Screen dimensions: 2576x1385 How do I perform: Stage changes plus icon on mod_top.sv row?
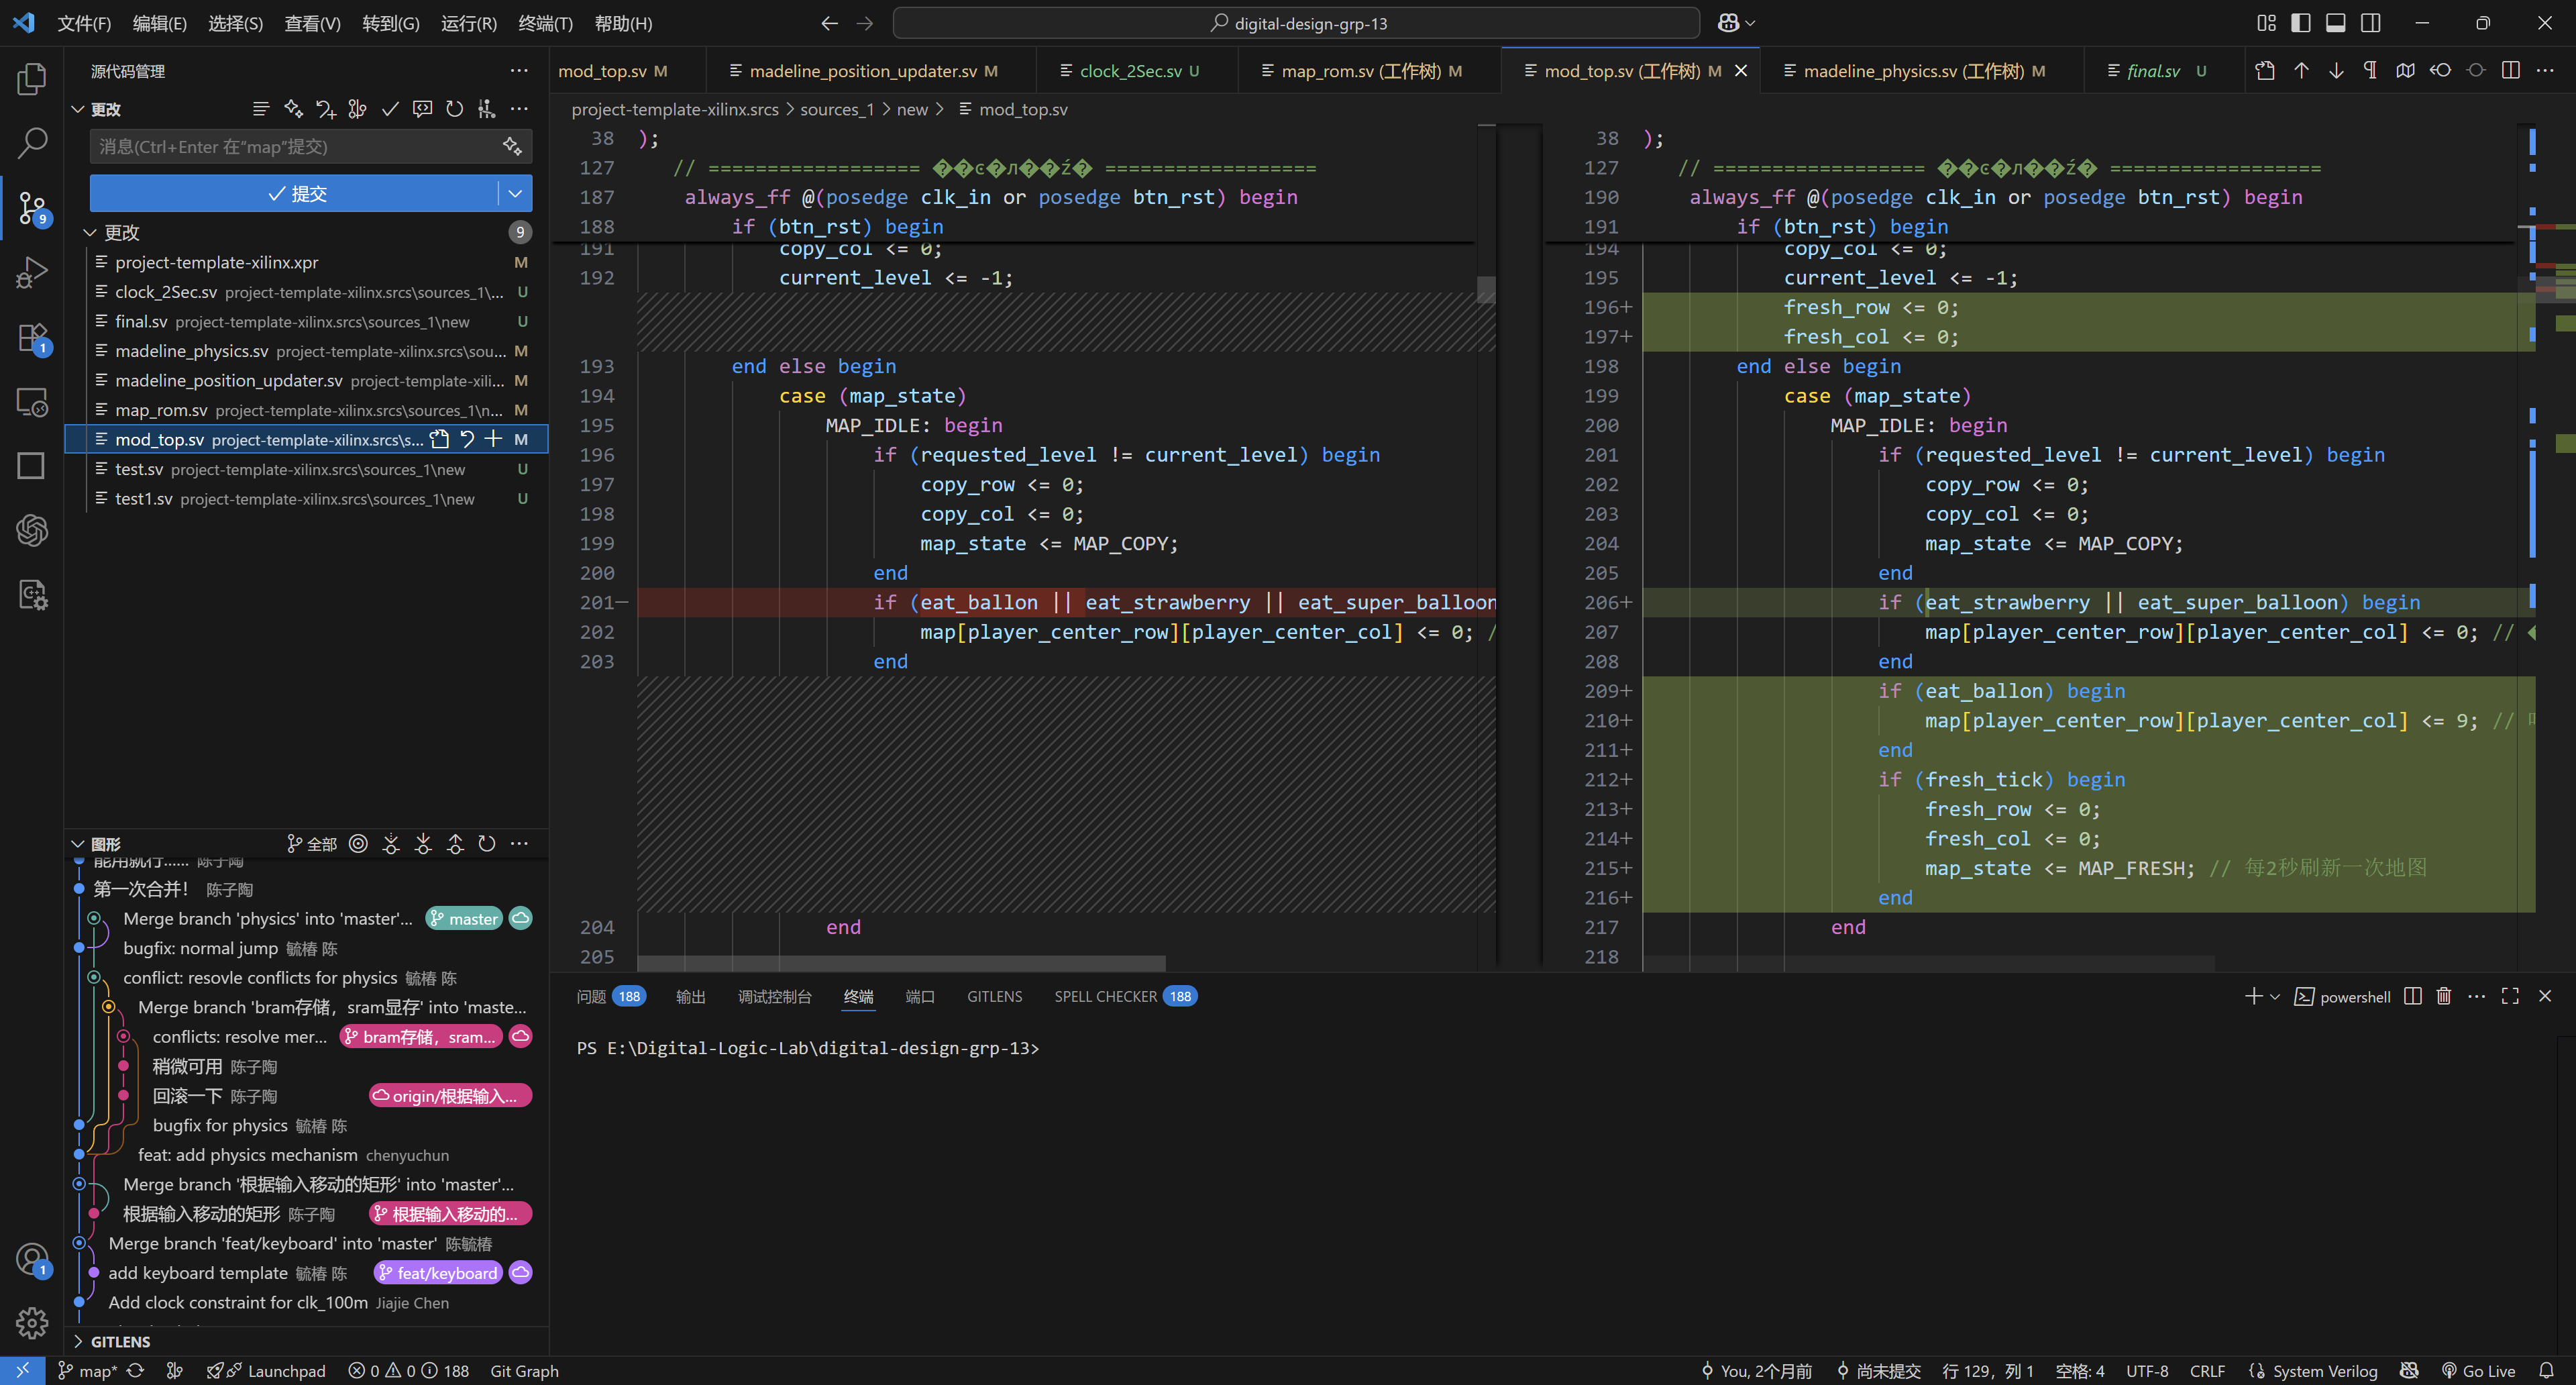coord(494,439)
